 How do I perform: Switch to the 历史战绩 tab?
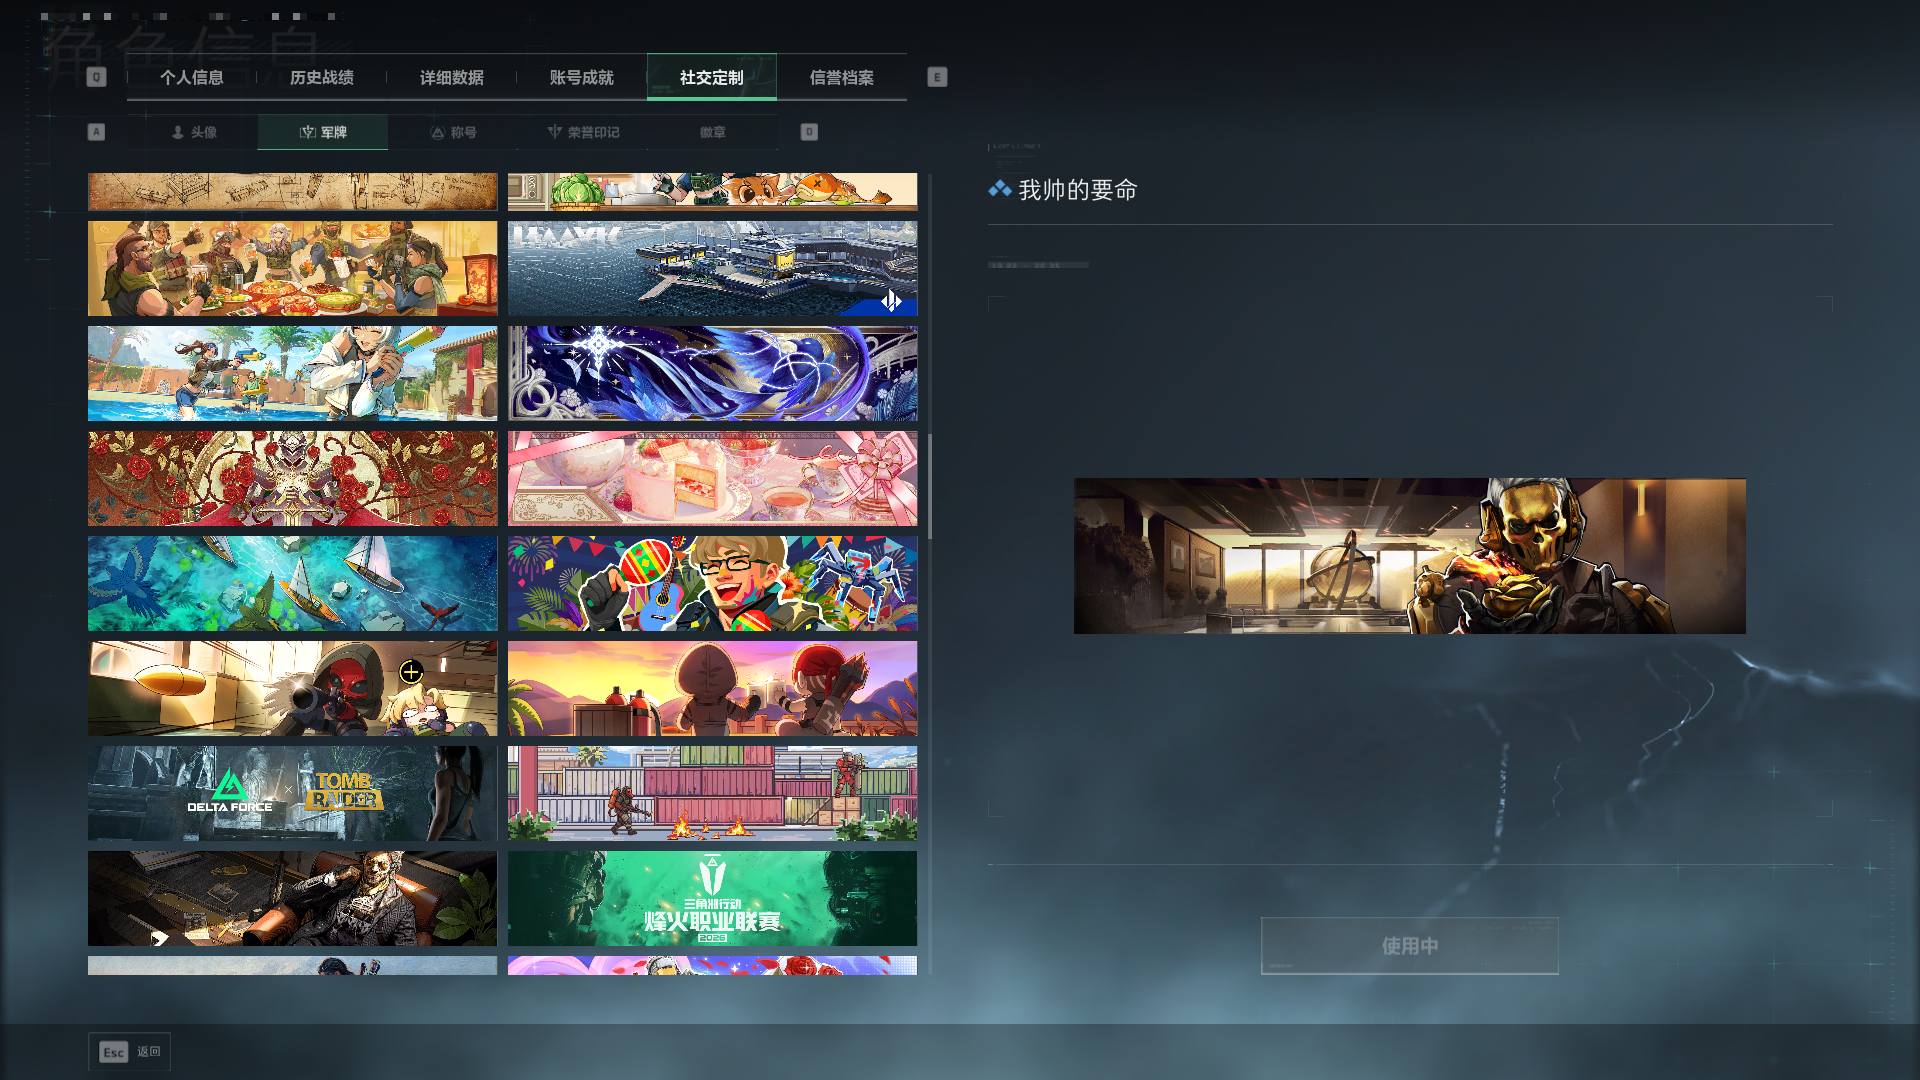click(322, 78)
